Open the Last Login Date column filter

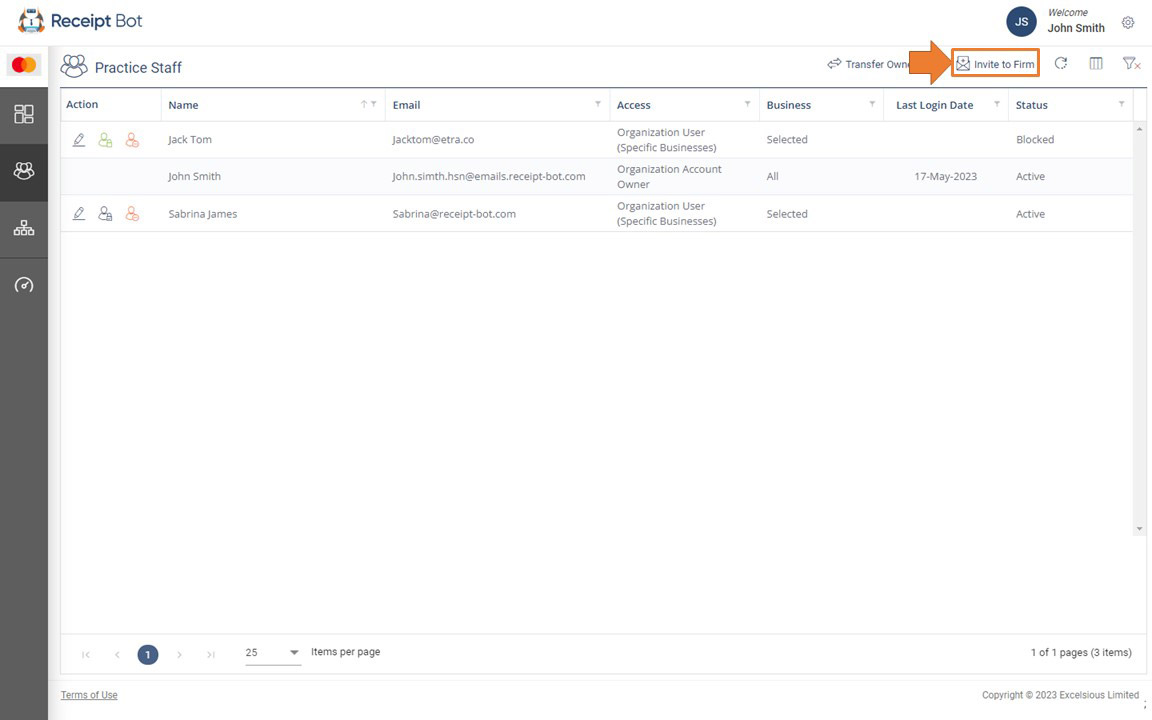[996, 104]
